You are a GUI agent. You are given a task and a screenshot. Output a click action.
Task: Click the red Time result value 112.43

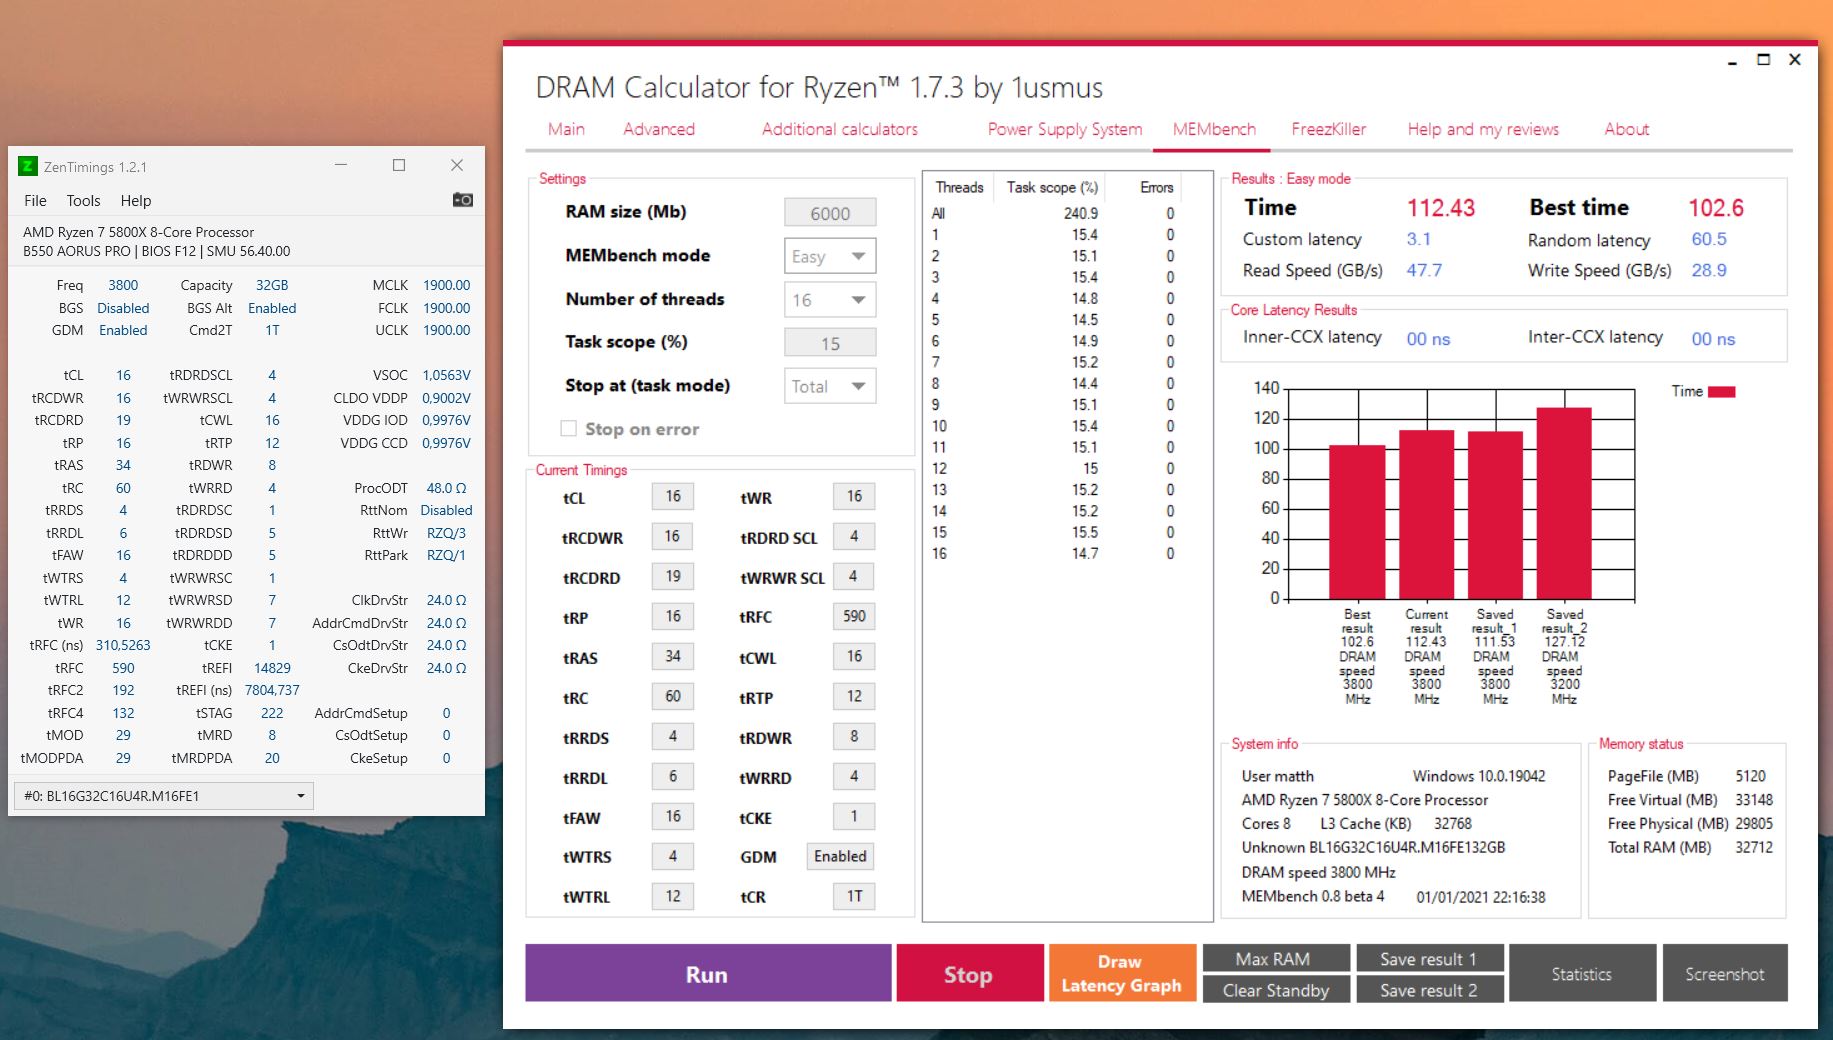click(1441, 208)
